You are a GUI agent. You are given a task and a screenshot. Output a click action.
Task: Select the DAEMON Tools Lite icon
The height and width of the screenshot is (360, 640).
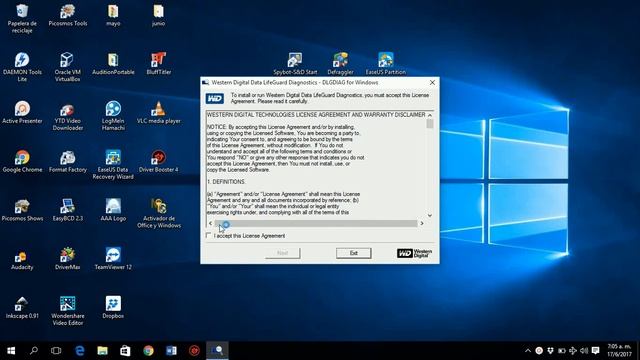click(22, 67)
